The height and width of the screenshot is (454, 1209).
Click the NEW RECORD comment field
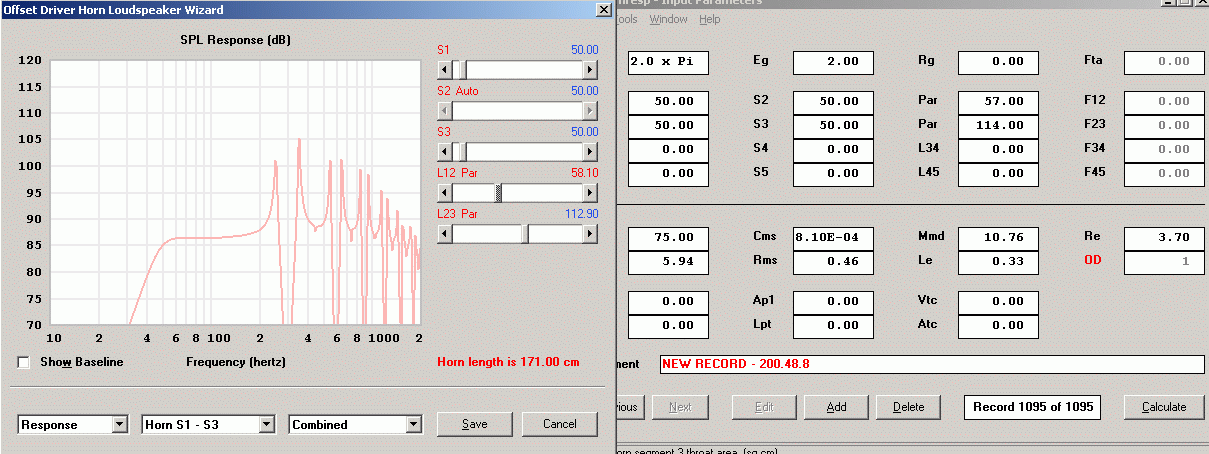[932, 365]
